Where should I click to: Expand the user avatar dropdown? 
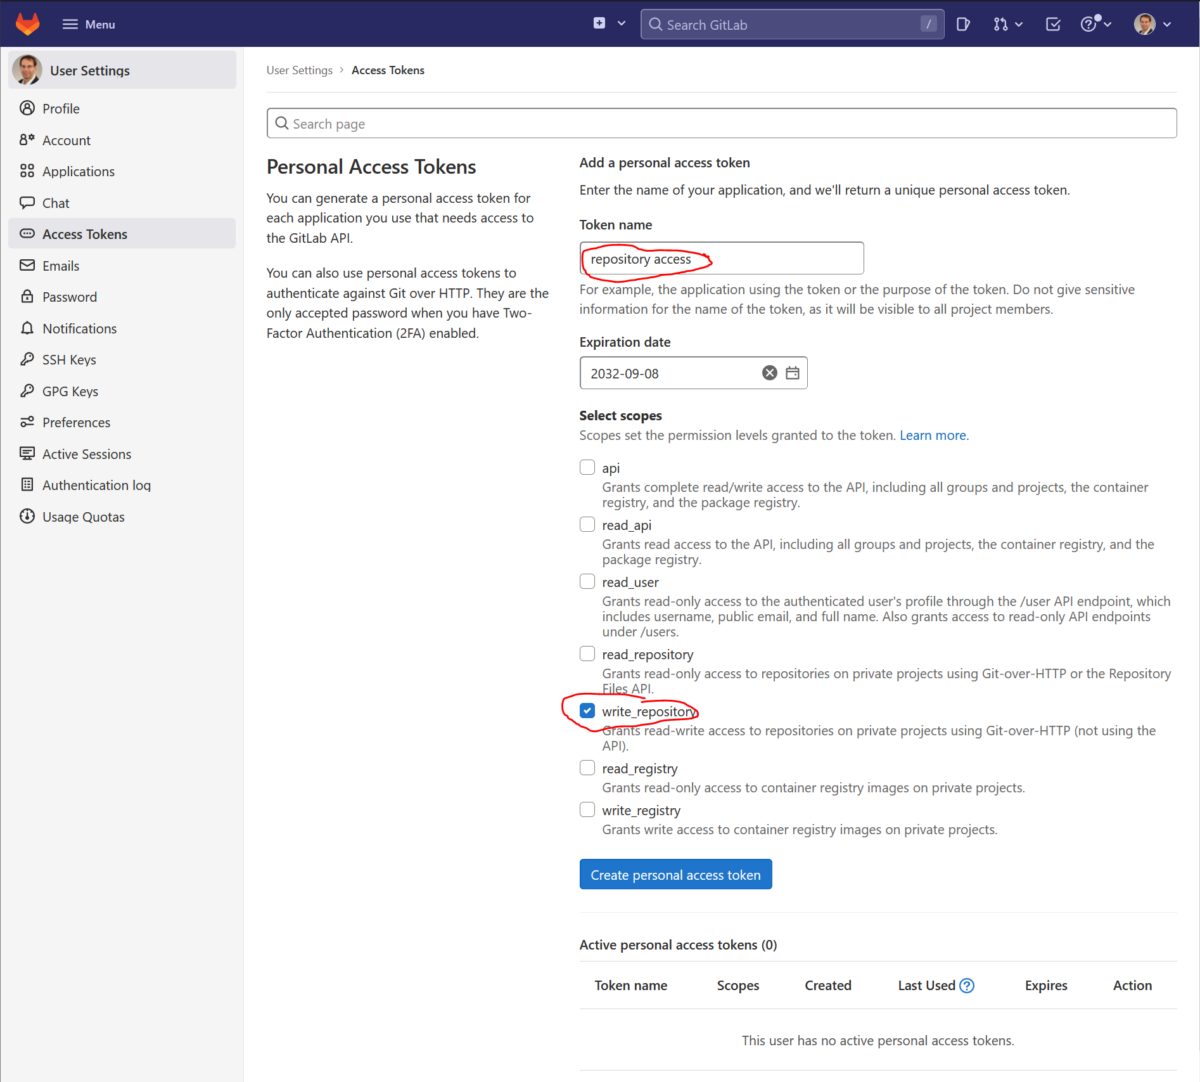tap(1152, 24)
